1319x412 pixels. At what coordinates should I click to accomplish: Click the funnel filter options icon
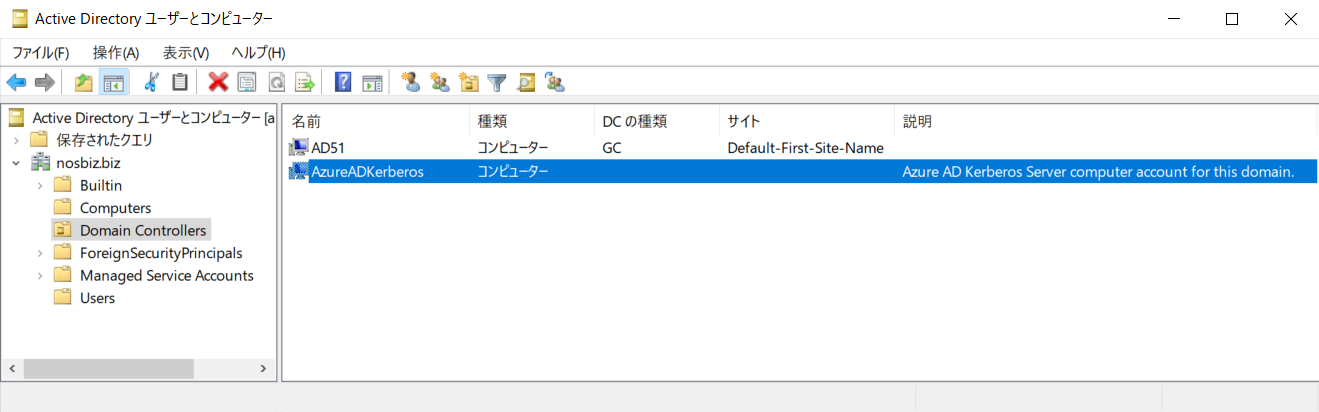point(497,82)
